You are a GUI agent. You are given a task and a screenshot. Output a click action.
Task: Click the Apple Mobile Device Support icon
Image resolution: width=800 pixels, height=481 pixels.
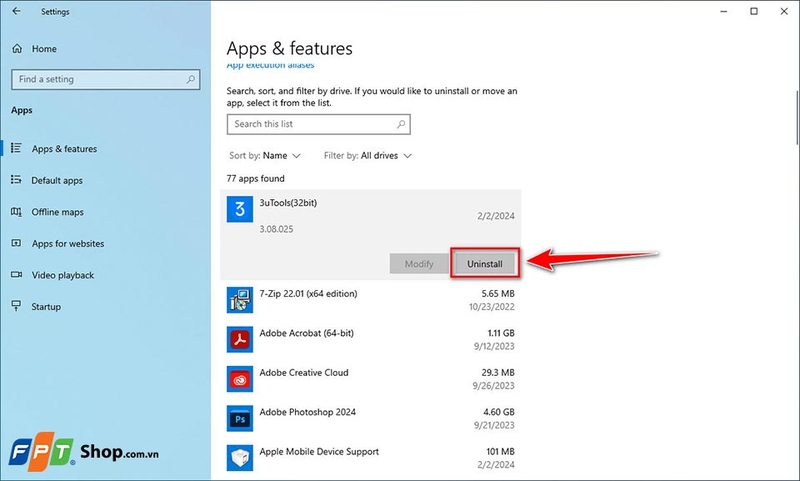(240, 458)
